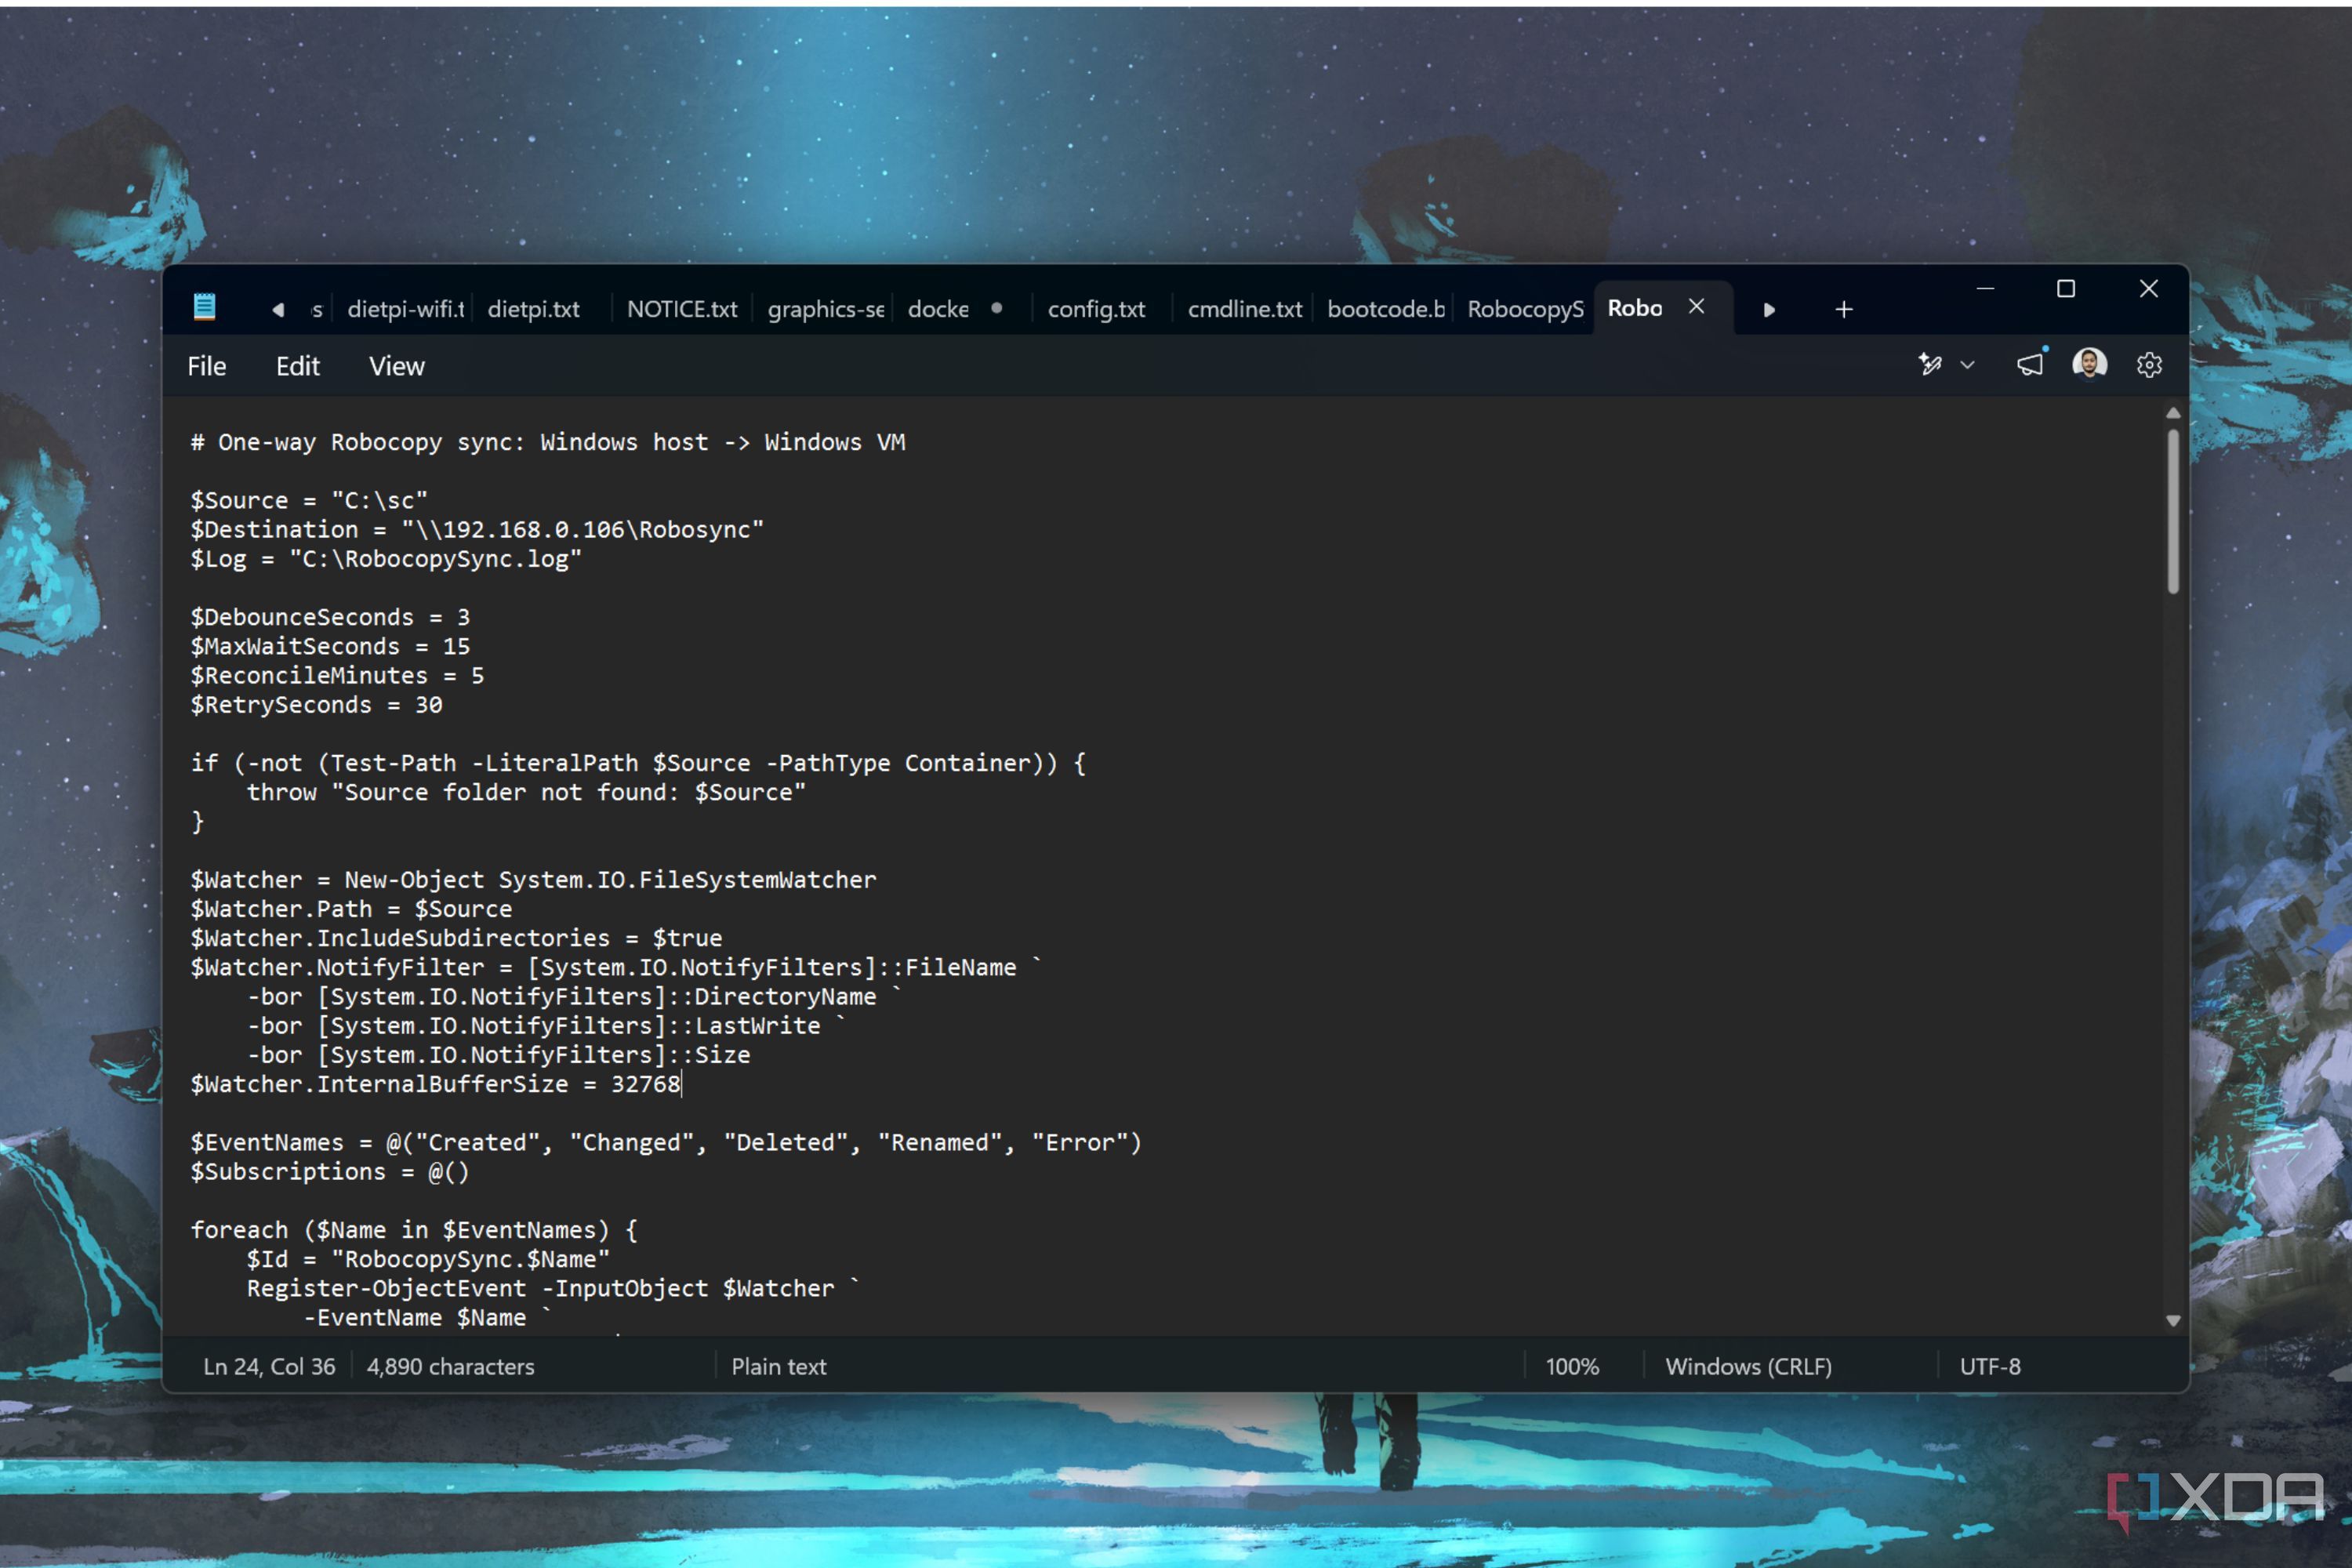Click the '$Subscriptions = @()' line
This screenshot has height=1568, width=2352.
(330, 1171)
